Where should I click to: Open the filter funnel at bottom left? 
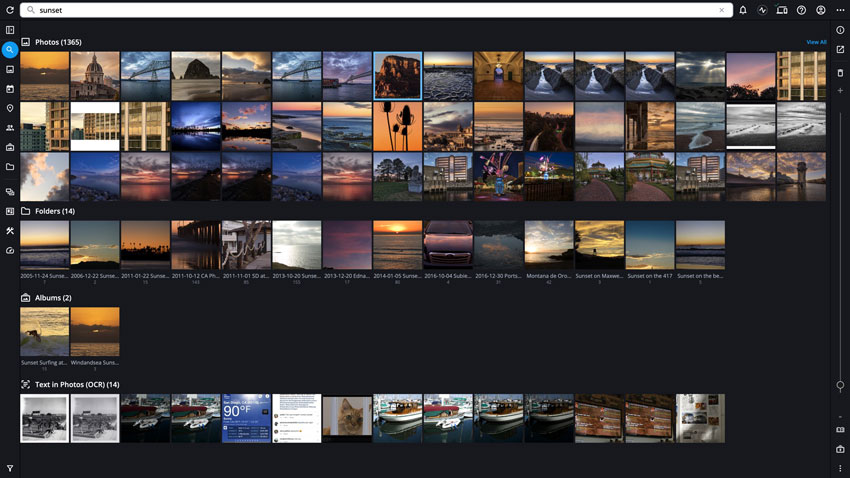tap(10, 468)
